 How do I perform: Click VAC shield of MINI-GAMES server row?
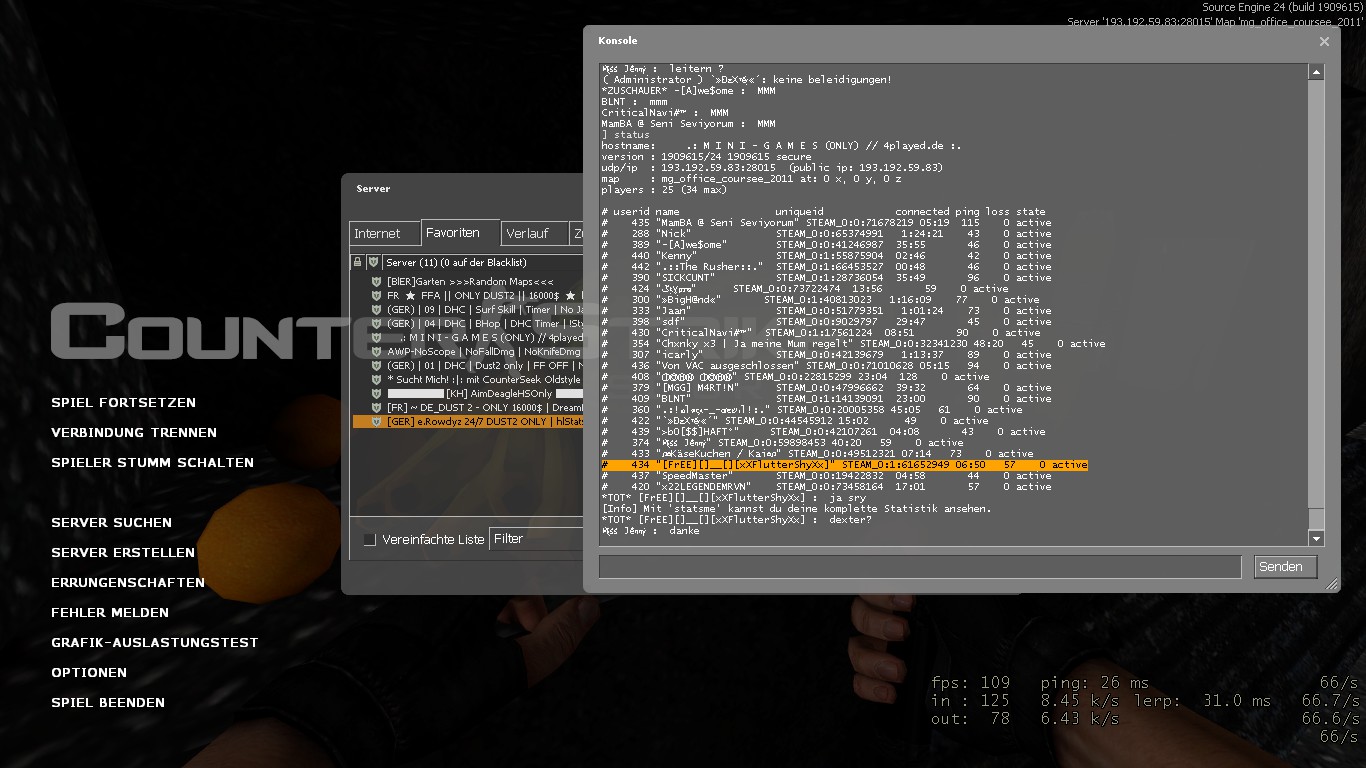[x=377, y=338]
